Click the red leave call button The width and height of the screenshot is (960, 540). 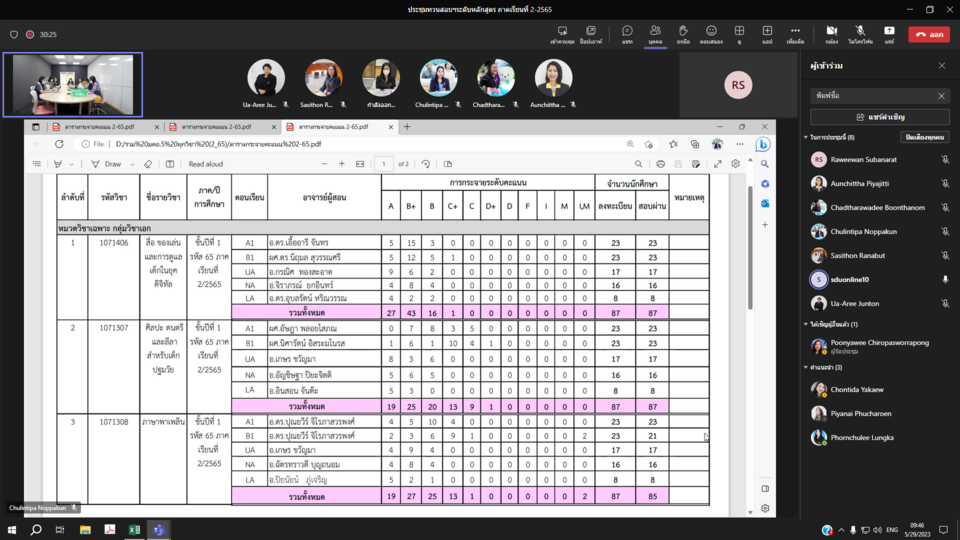click(929, 34)
